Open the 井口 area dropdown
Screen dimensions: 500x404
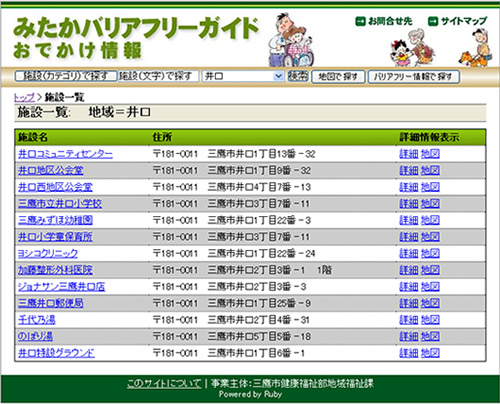coord(243,76)
